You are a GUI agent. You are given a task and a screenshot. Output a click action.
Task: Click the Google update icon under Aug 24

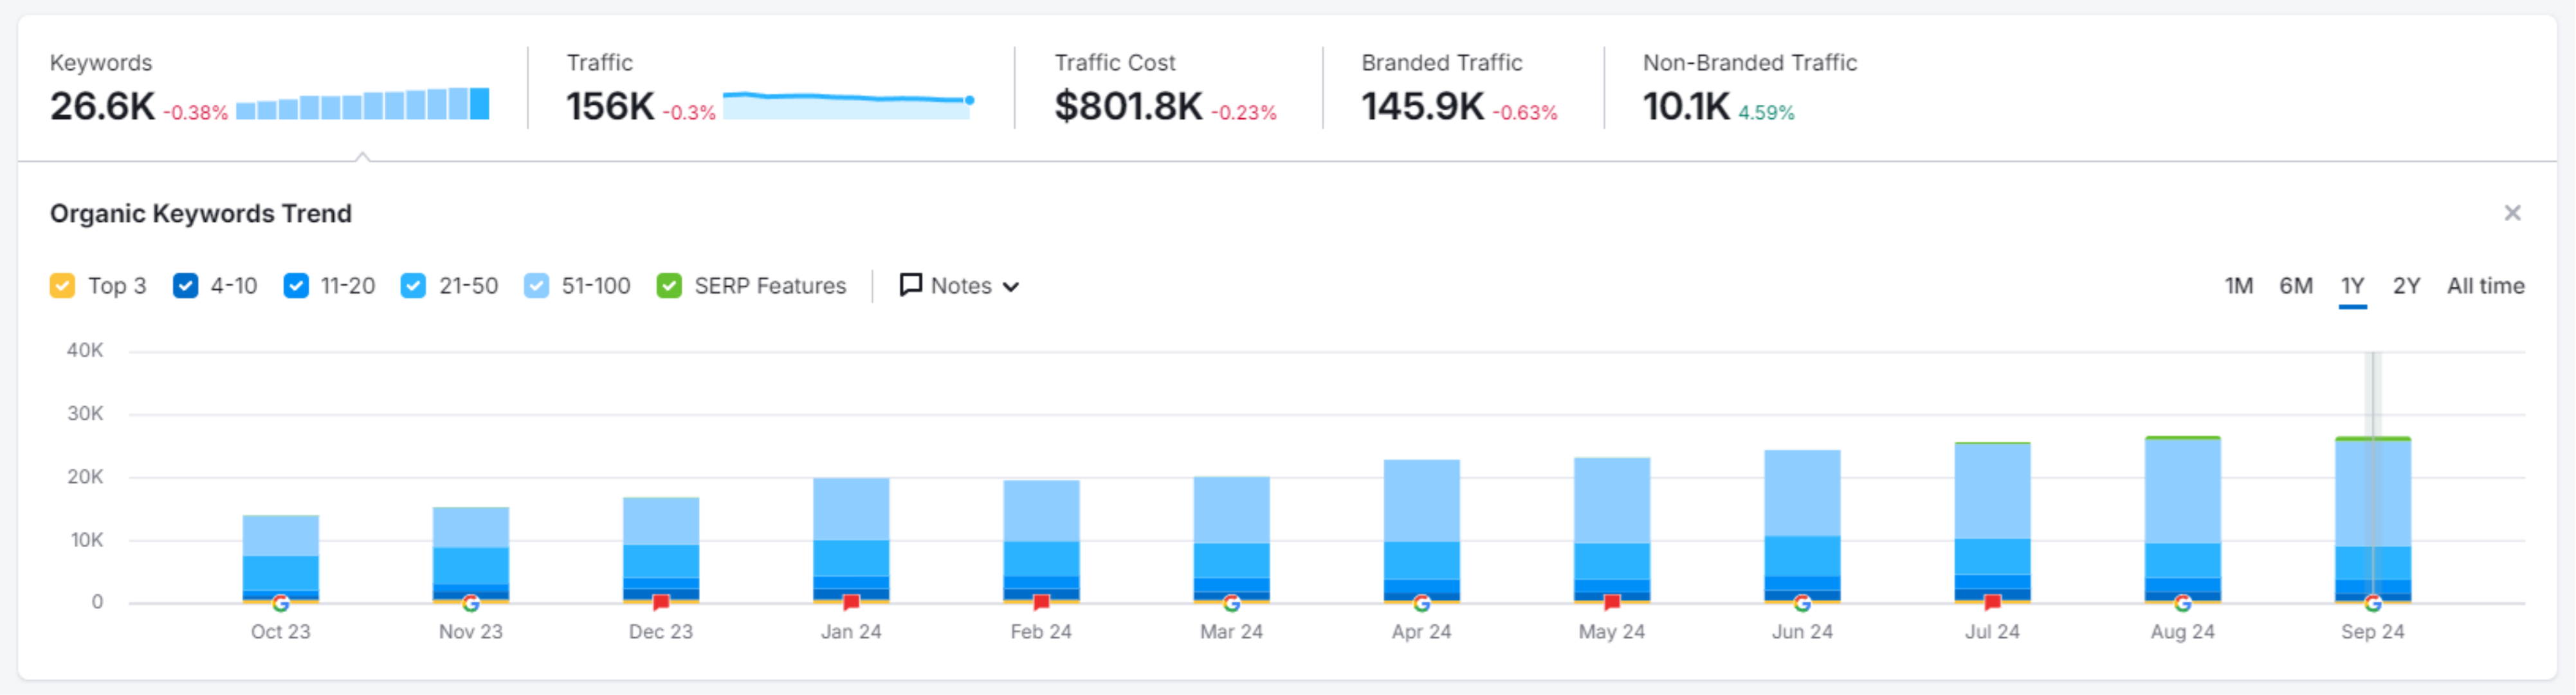(2183, 603)
